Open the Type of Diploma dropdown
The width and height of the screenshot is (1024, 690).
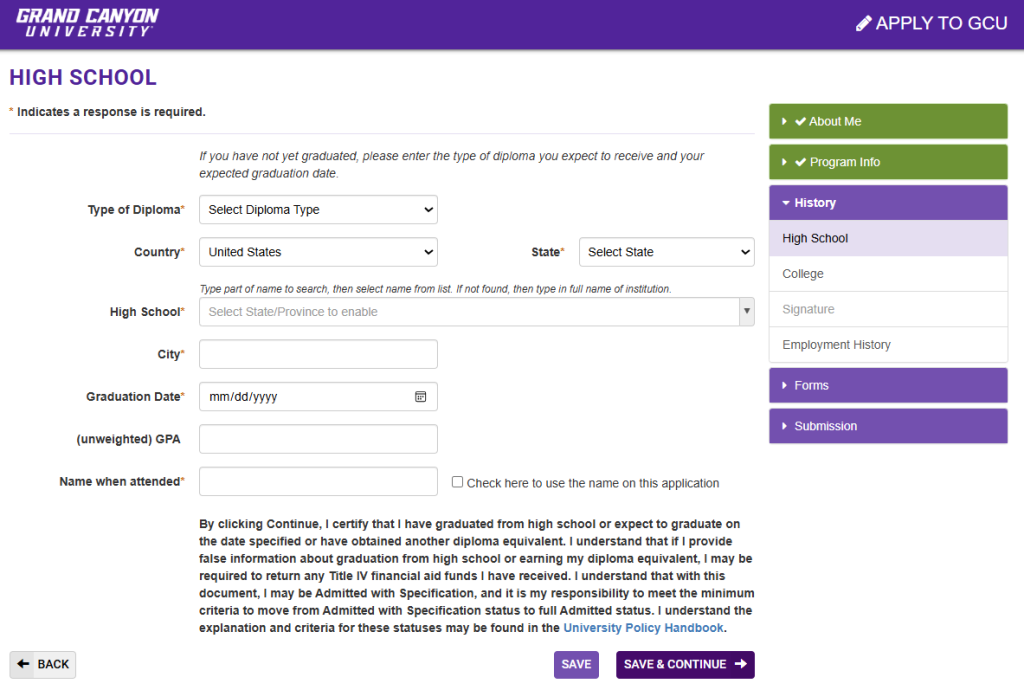coord(318,210)
